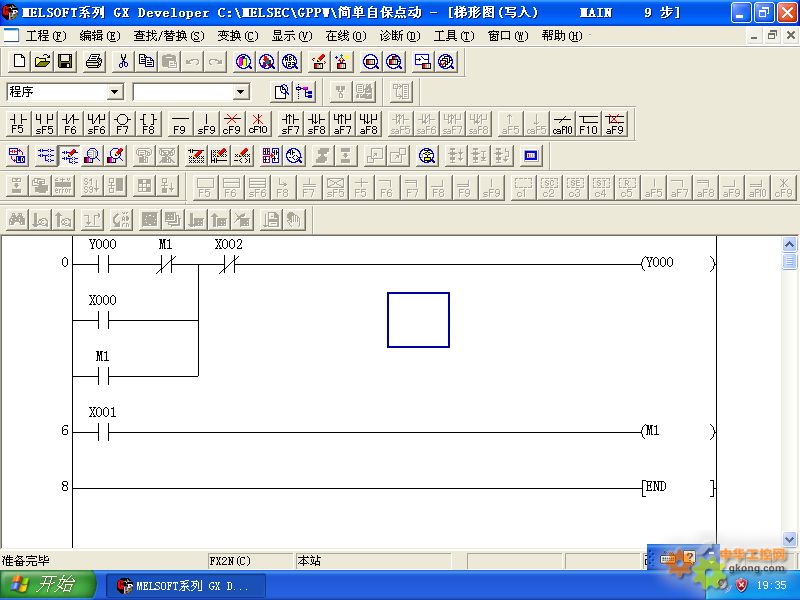Print using the printer icon
The height and width of the screenshot is (600, 800).
[x=94, y=61]
